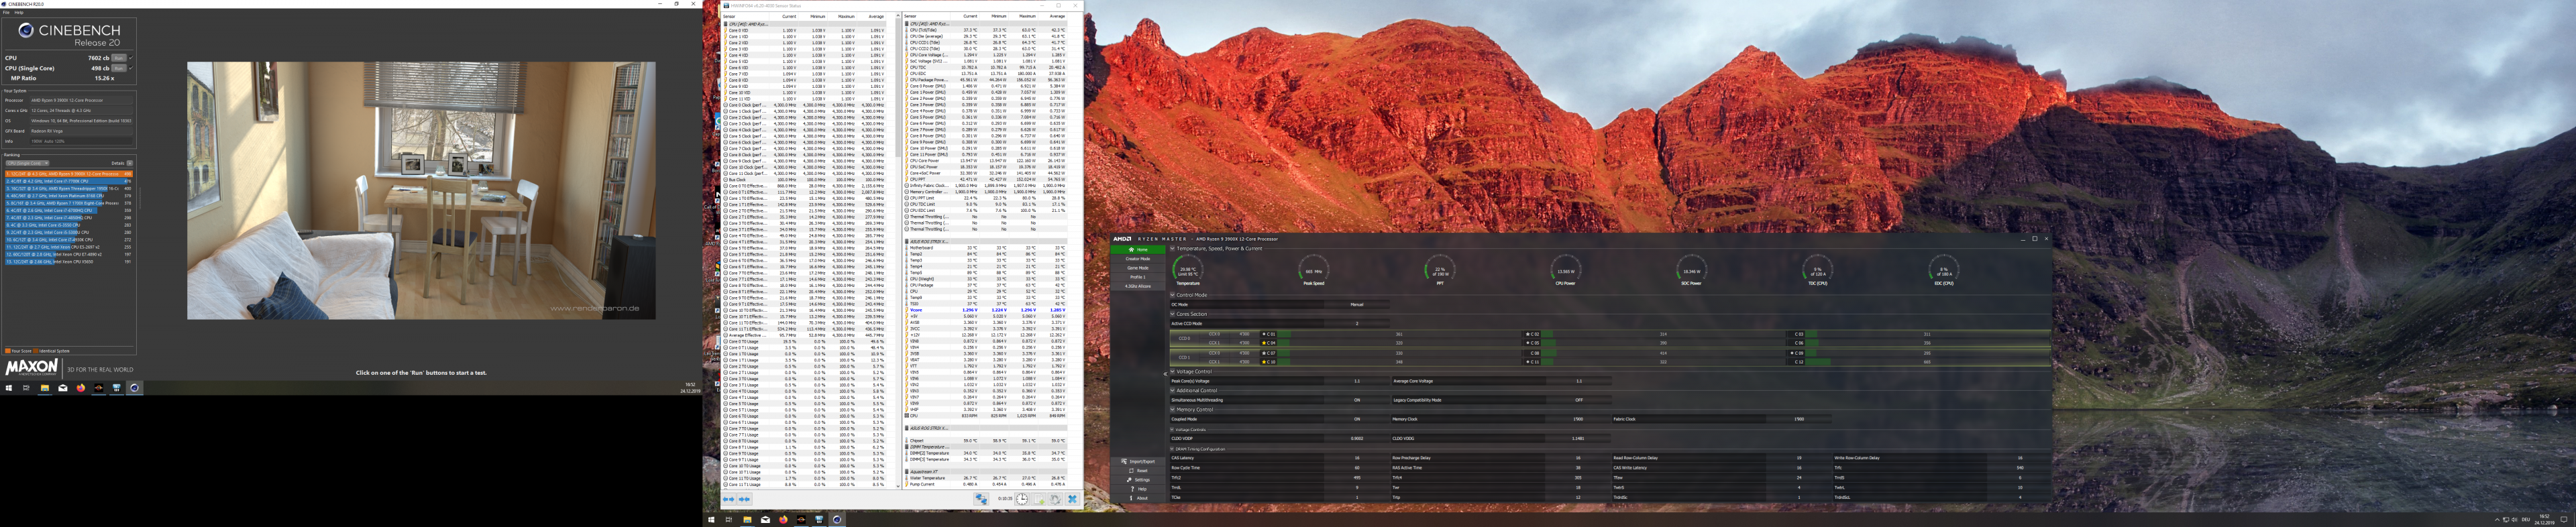Click the HWiNFO clock reset-timer icon

click(1022, 498)
